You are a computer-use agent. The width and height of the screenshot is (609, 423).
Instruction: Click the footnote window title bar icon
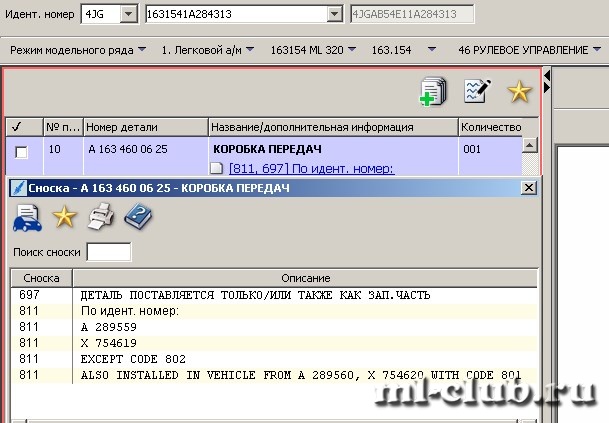(x=18, y=188)
